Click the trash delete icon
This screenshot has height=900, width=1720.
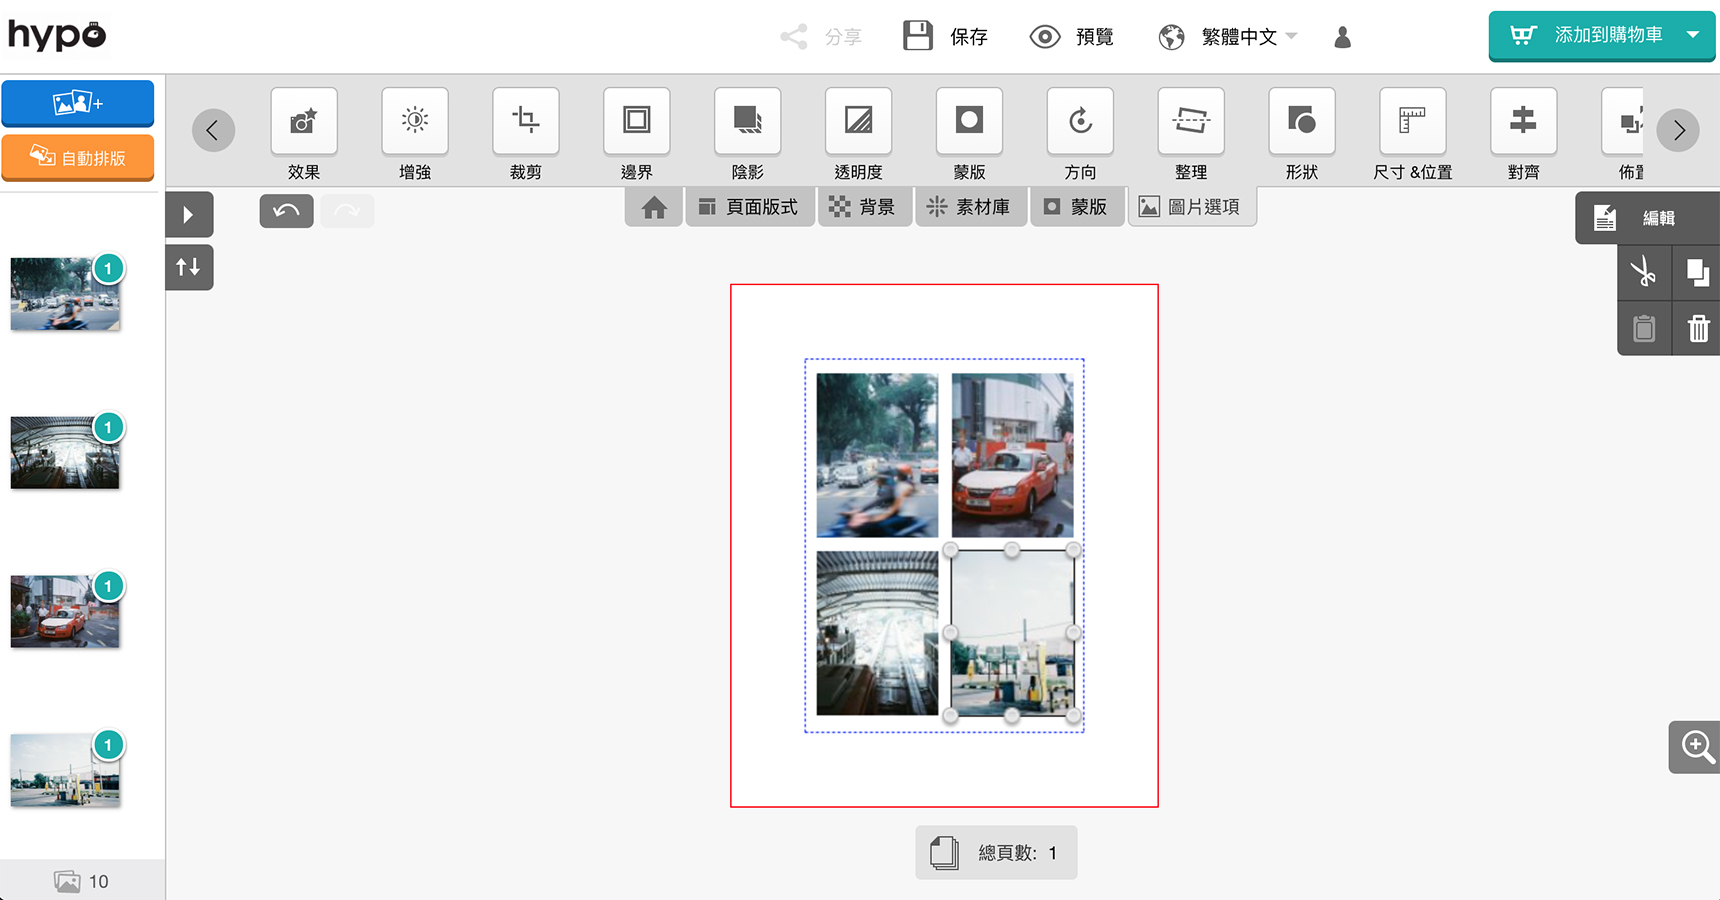1698,328
